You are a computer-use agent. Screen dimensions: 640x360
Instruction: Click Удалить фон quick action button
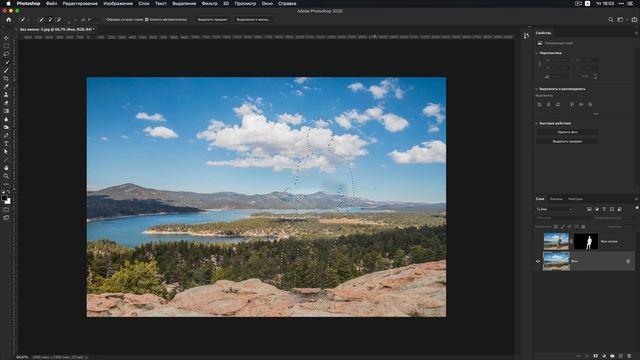tap(567, 132)
